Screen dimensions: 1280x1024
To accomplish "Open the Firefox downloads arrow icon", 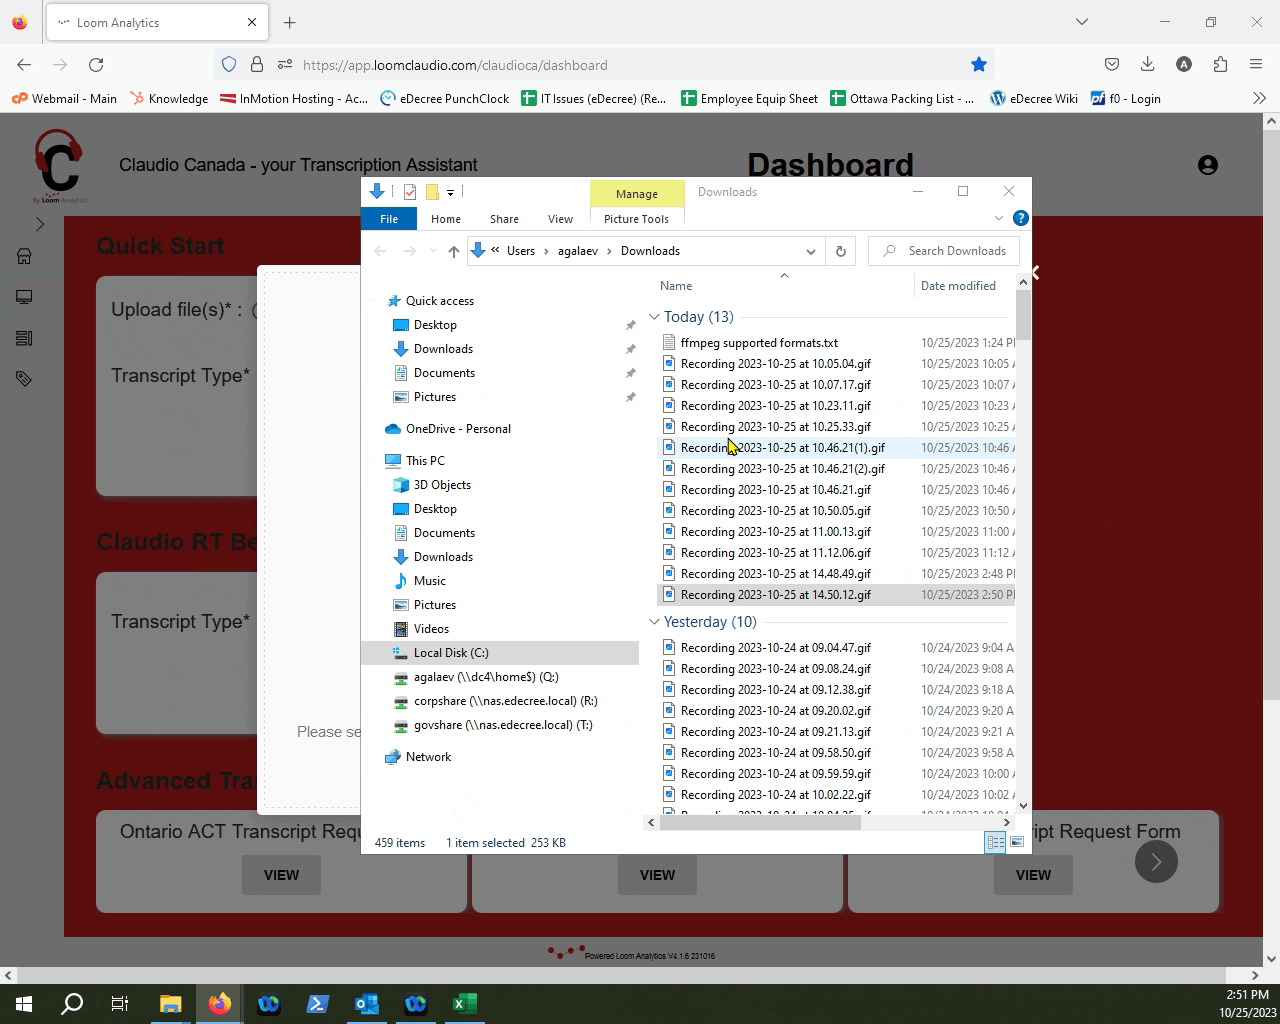I will 1148,65.
